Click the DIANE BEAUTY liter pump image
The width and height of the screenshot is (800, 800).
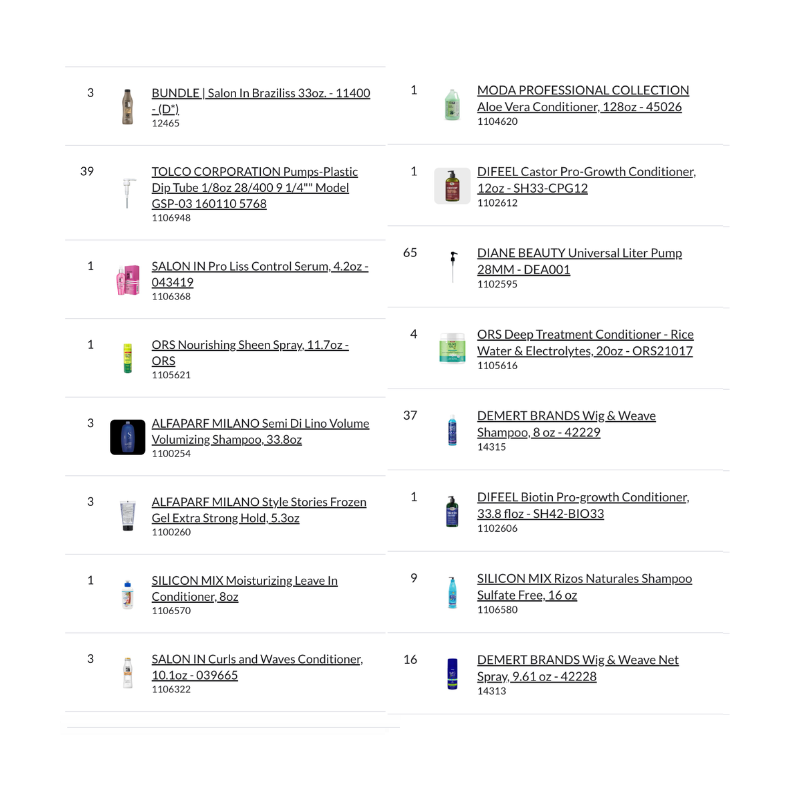pyautogui.click(x=452, y=267)
